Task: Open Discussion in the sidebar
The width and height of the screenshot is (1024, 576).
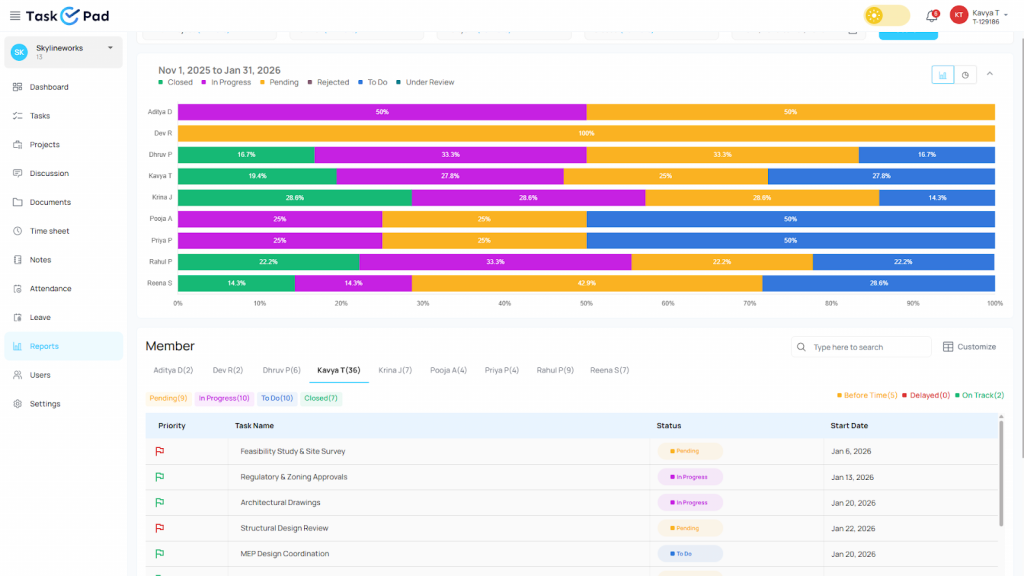Action: pyautogui.click(x=49, y=173)
